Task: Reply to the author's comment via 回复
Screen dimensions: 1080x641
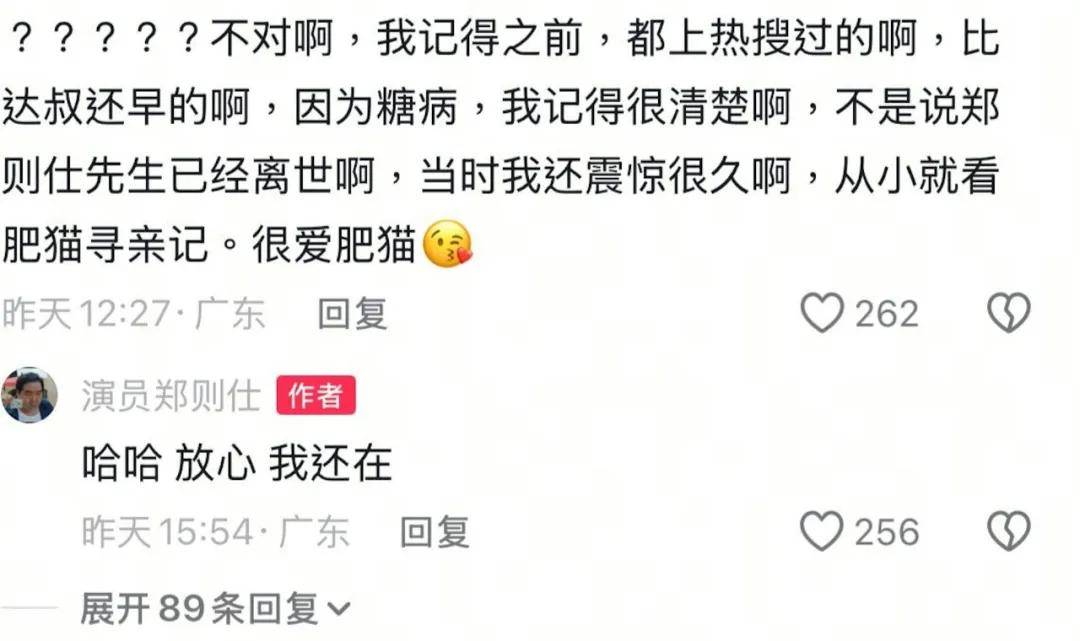Action: pyautogui.click(x=435, y=532)
